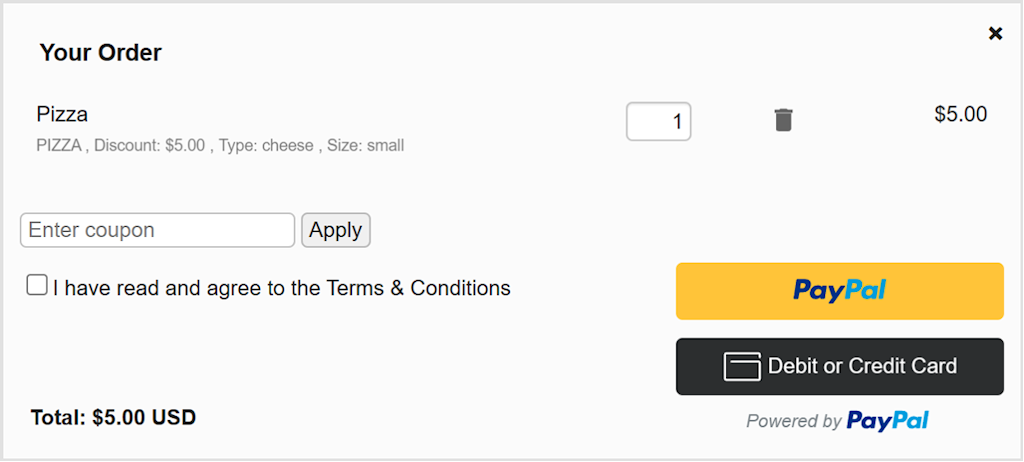Remove the Pizza item with trash icon
The height and width of the screenshot is (462, 1024).
783,120
